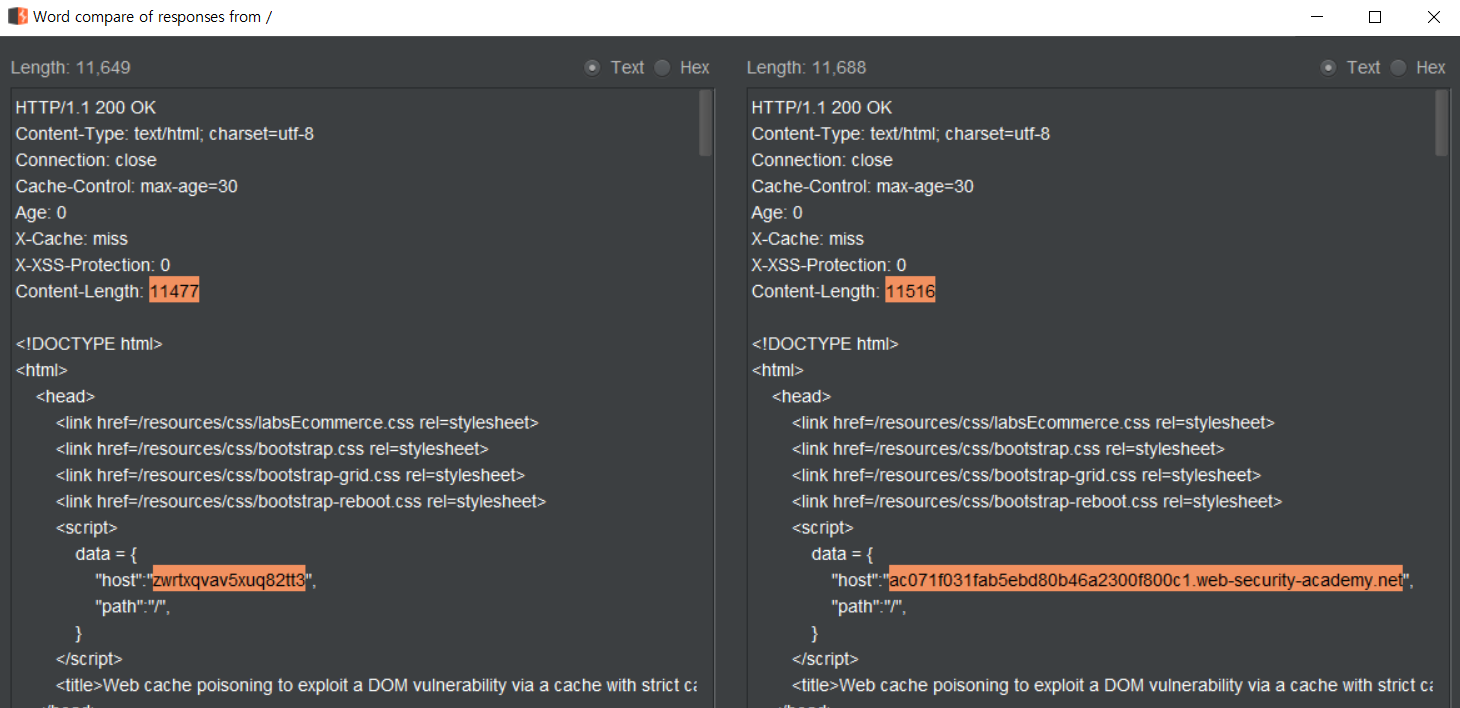This screenshot has width=1460, height=708.
Task: Click HTTP/1.1 200 OK line in left pane
Action: coord(86,107)
